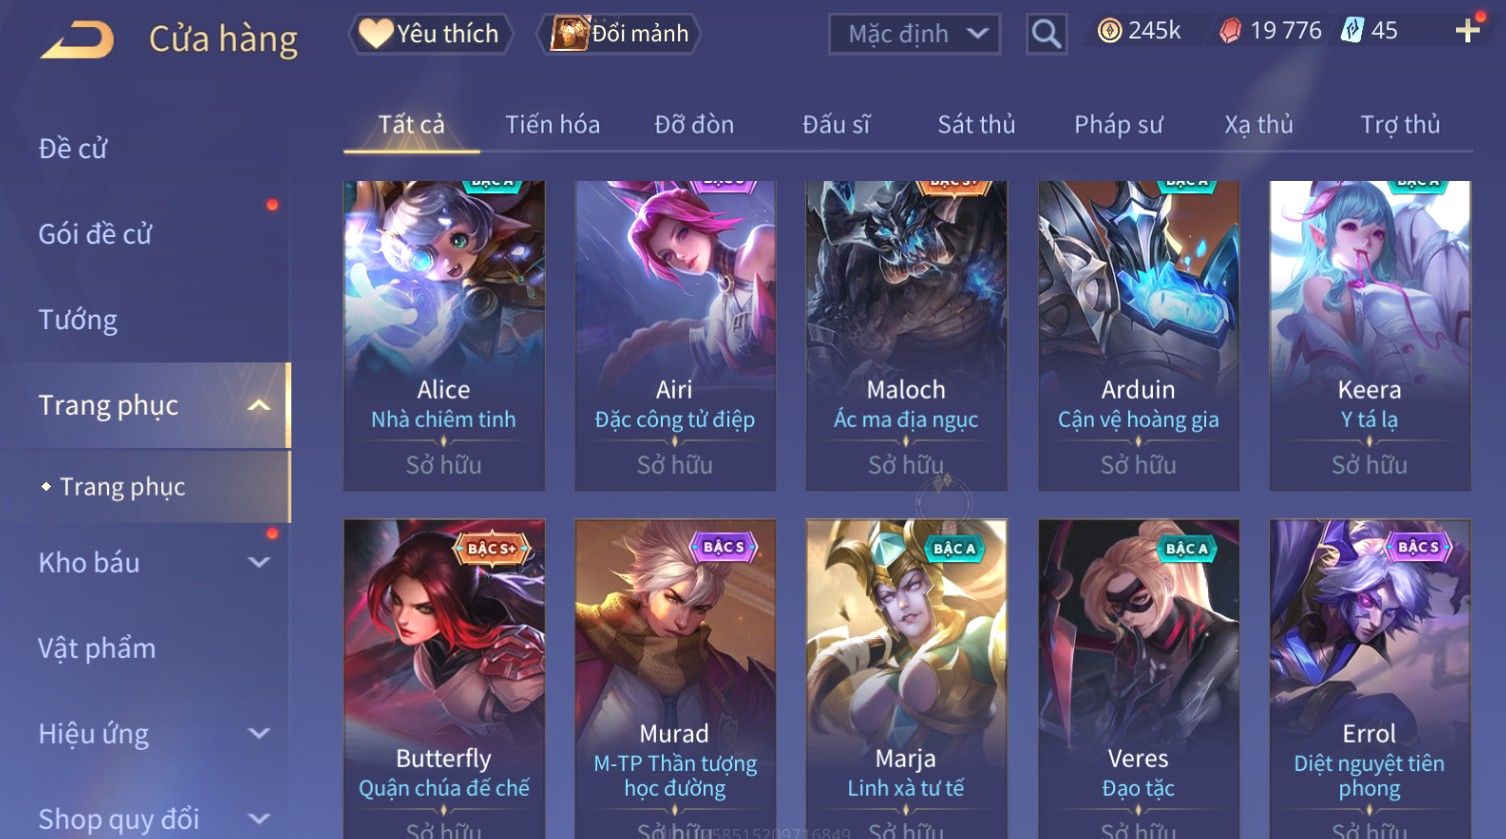This screenshot has height=839, width=1506.
Task: Select the Tiến hóa tab
Action: [x=552, y=124]
